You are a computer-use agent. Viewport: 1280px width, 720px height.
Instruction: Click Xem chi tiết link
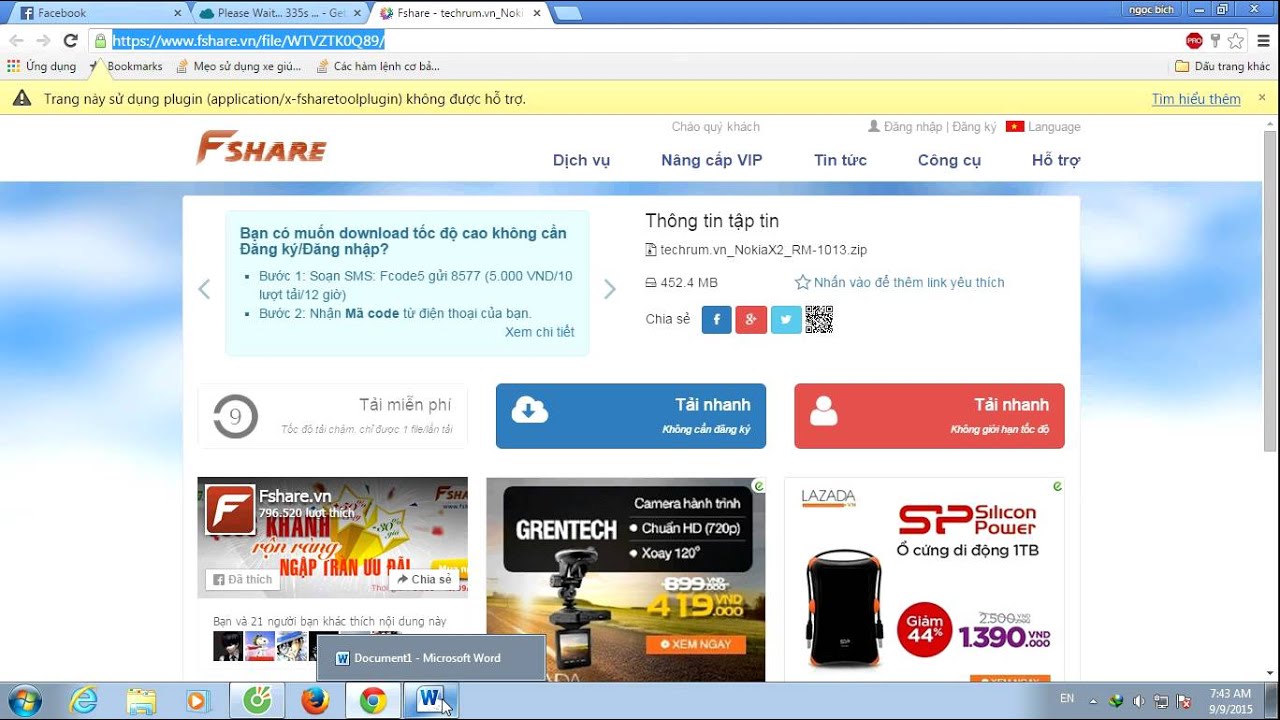pyautogui.click(x=540, y=332)
